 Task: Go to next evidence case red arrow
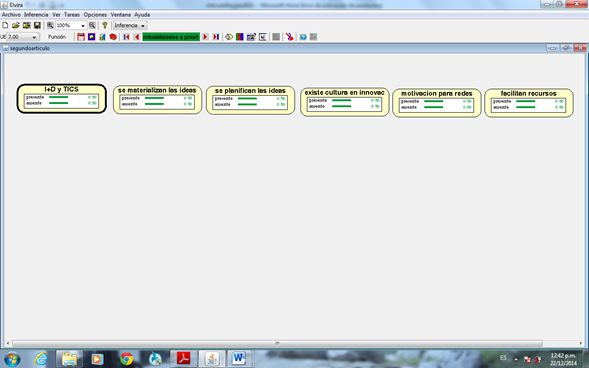[x=205, y=37]
